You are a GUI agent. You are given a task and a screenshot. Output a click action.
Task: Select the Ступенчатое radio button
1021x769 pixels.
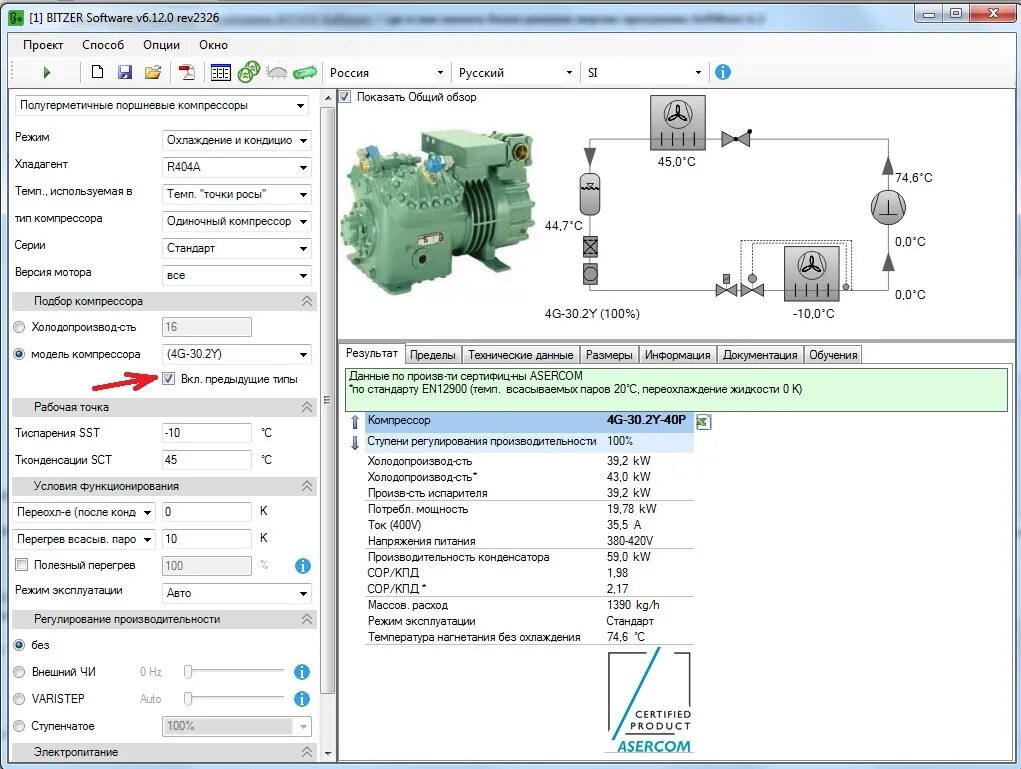pos(19,725)
